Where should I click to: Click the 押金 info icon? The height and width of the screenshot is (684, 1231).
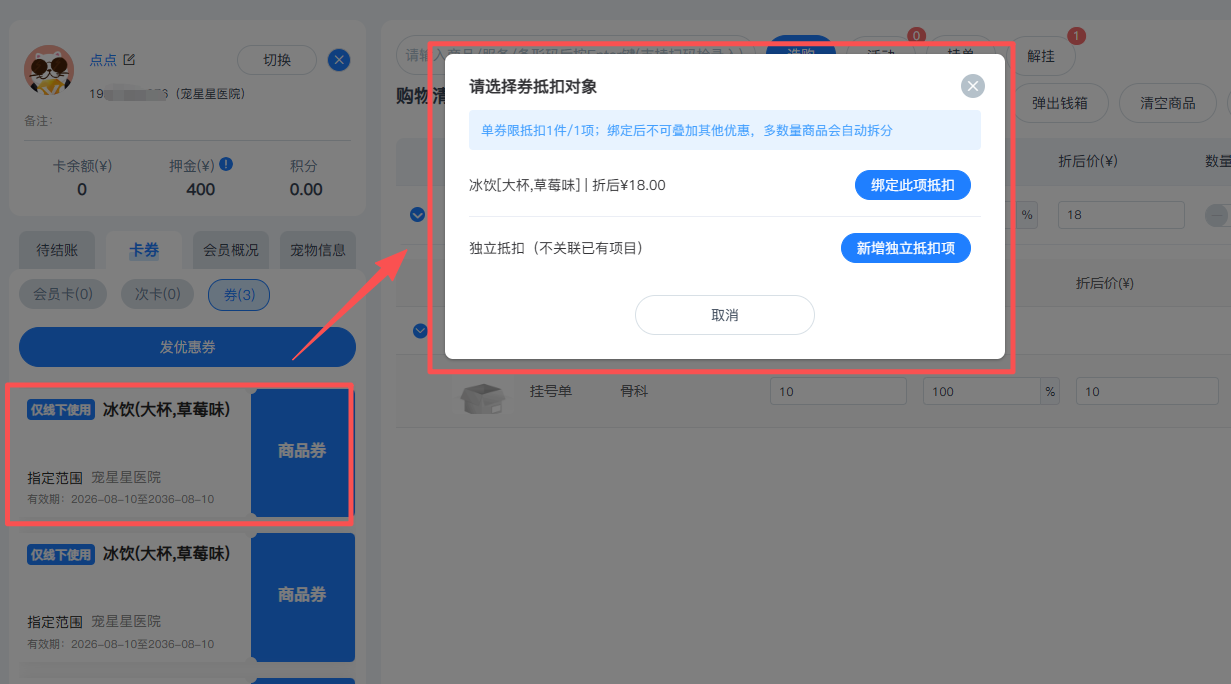[x=226, y=164]
